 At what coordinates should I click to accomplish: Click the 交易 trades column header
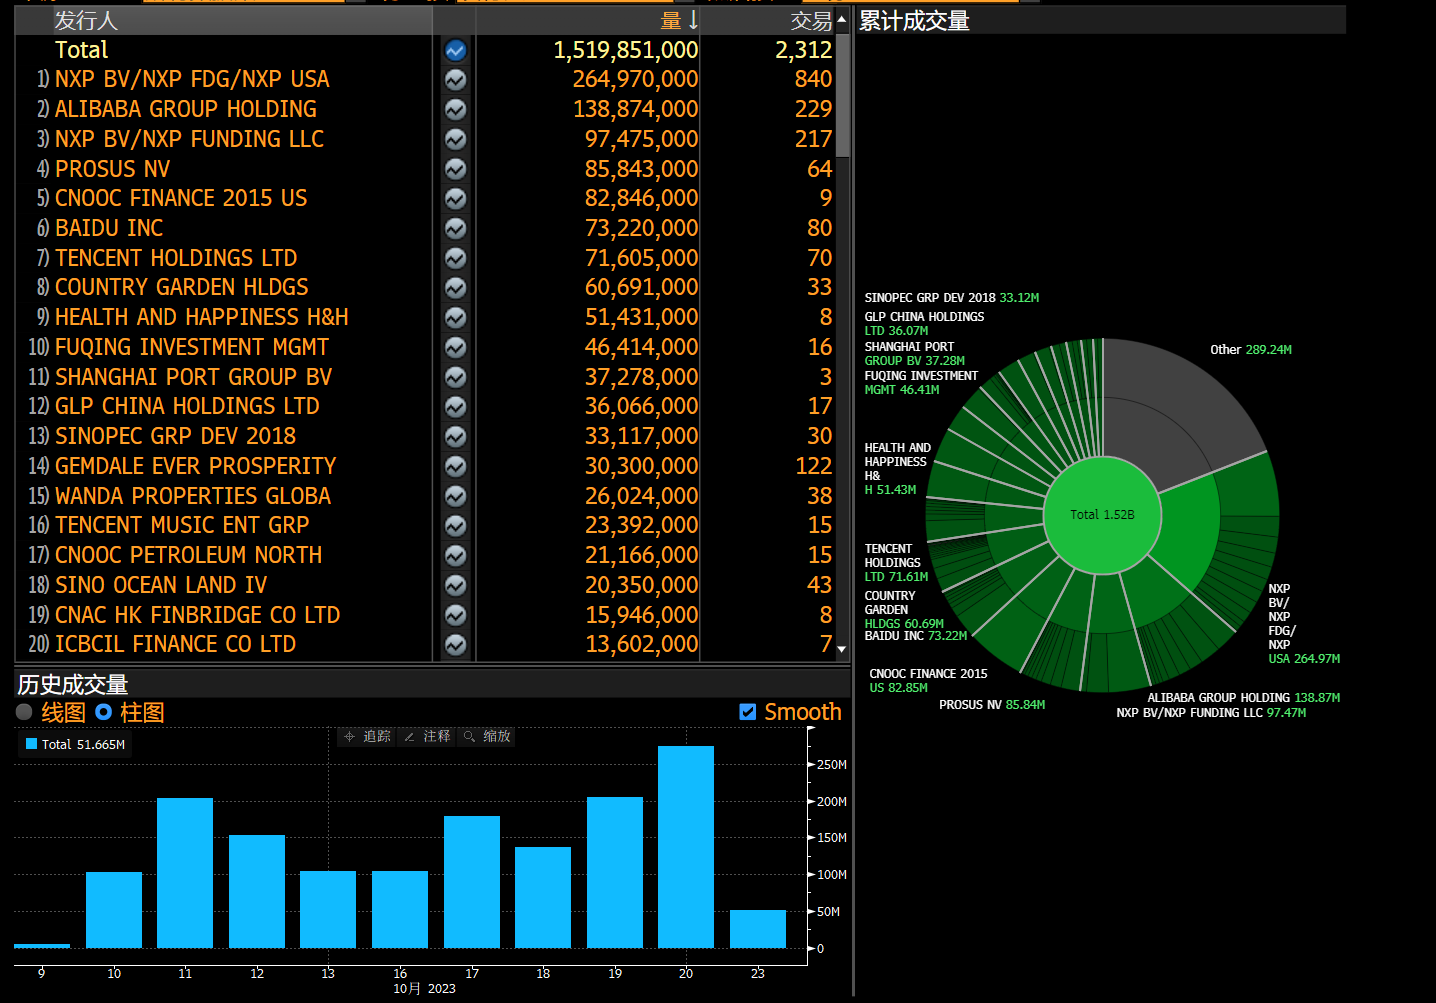[810, 20]
